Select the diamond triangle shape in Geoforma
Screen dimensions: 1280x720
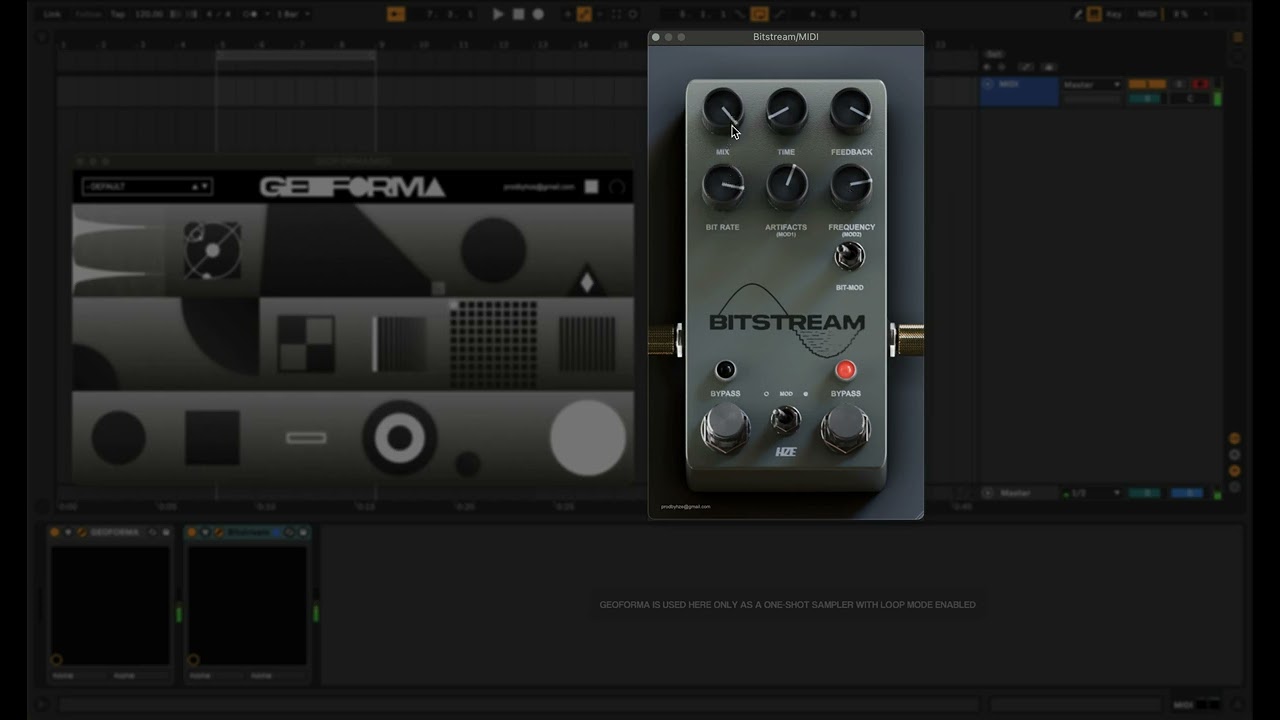tap(587, 282)
